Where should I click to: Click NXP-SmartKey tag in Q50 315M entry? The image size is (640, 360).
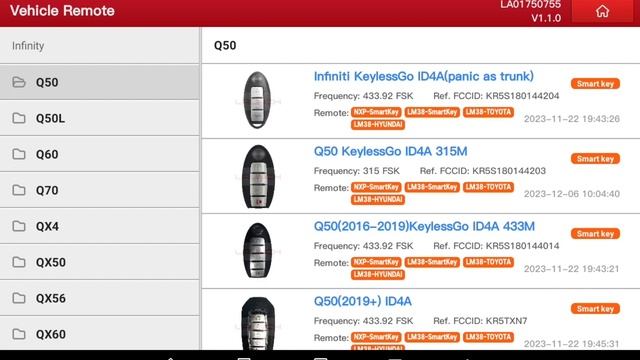pos(376,187)
